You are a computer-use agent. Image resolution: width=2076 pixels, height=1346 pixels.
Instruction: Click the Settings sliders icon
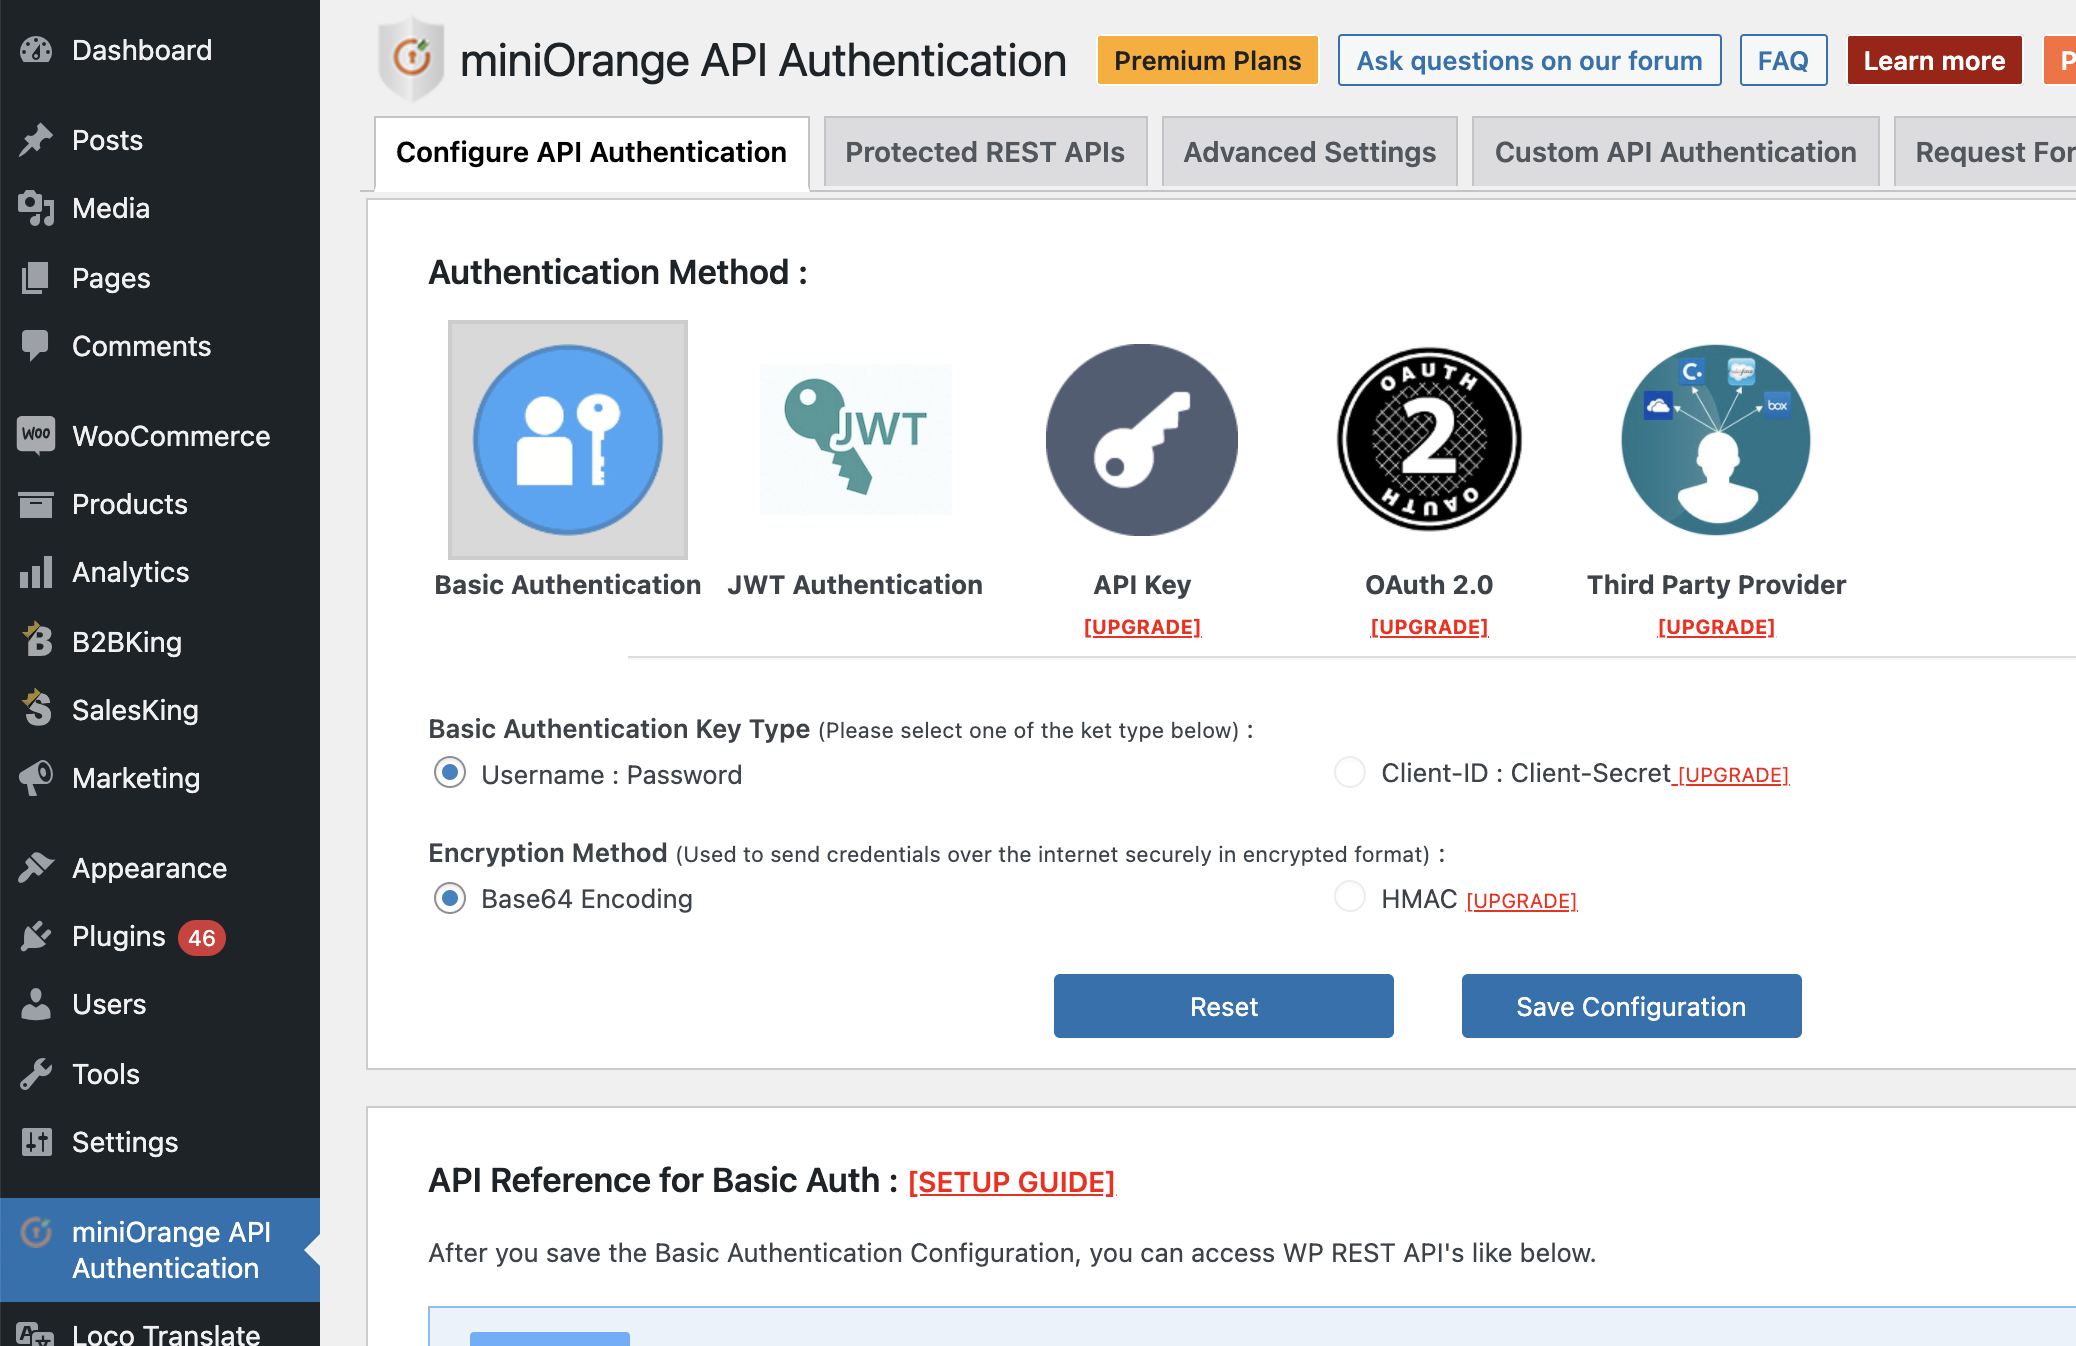(36, 1142)
